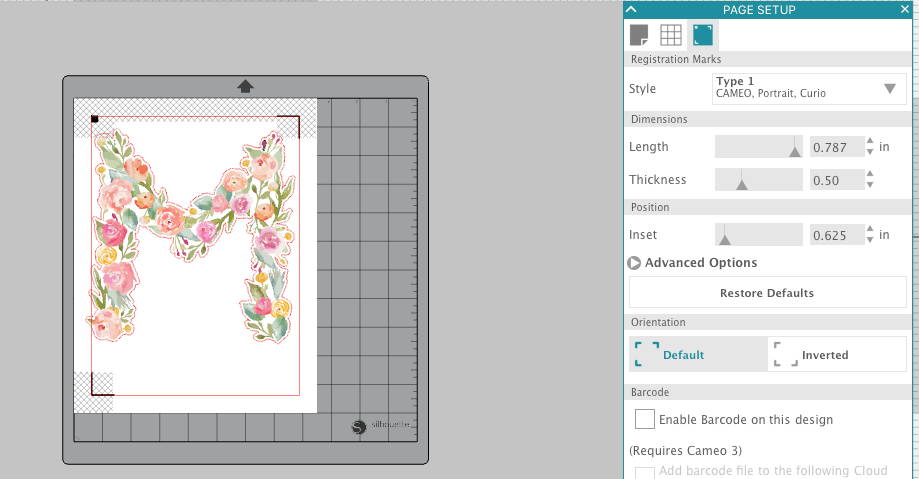
Task: Adjust the Inset slider
Action: [758, 235]
